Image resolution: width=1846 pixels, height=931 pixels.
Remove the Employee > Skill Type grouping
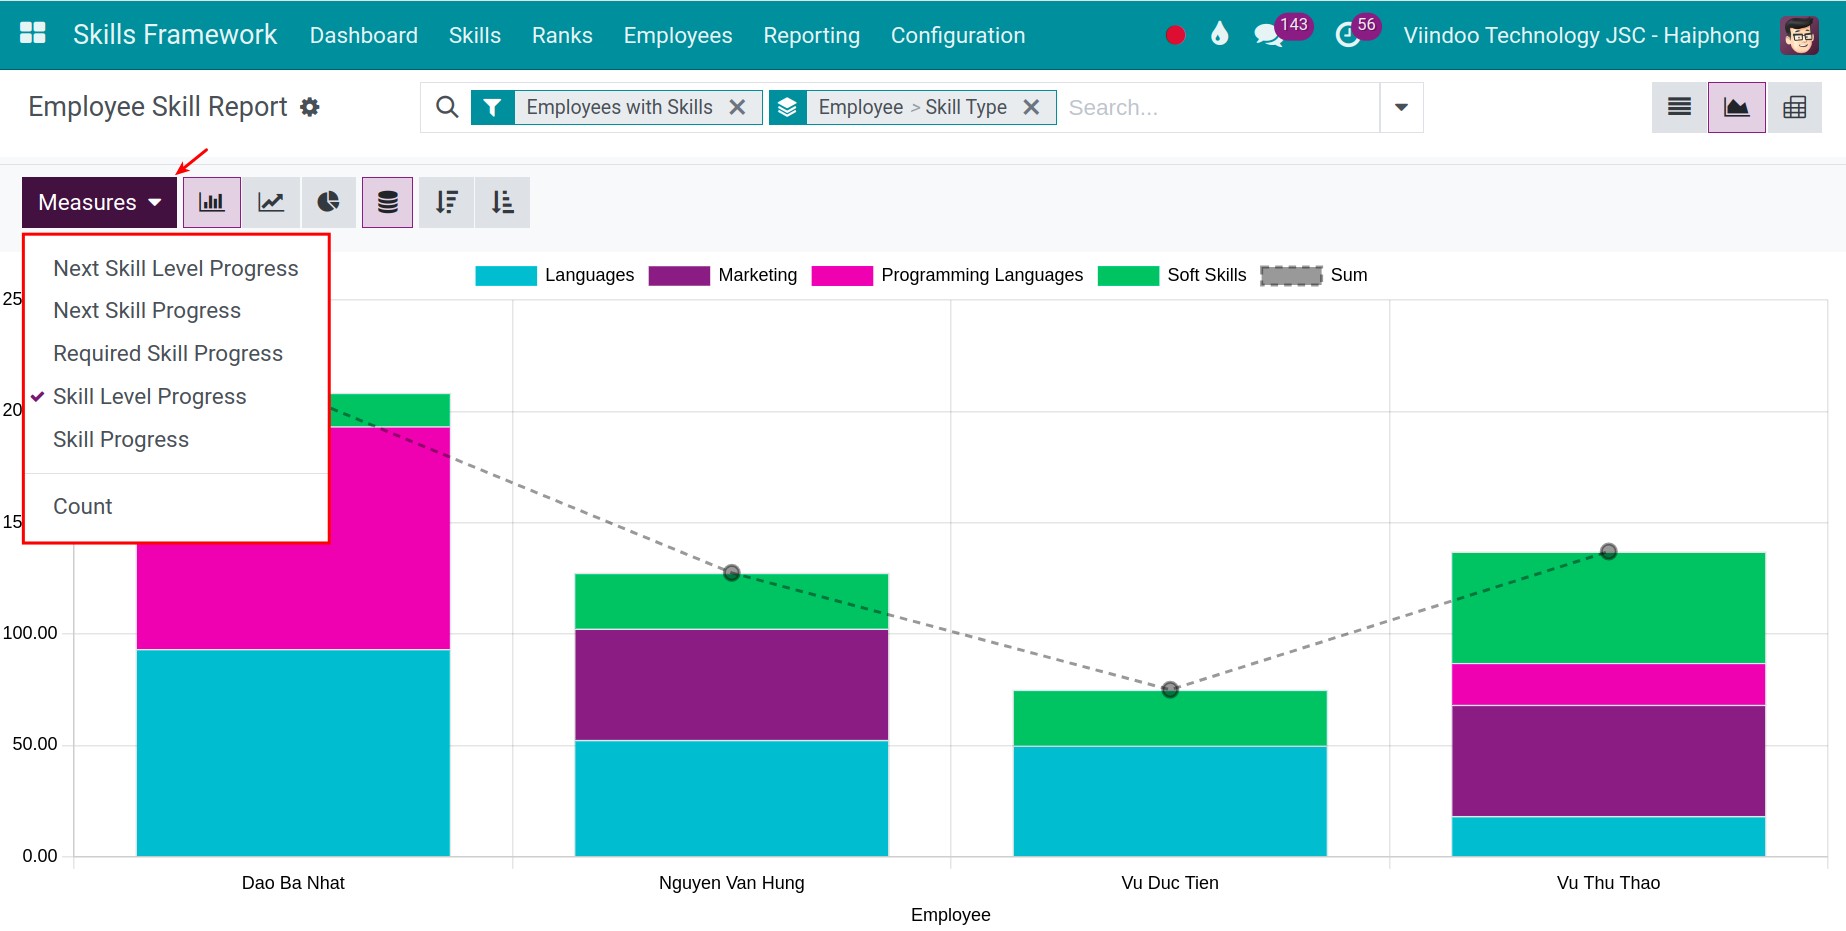[x=1031, y=107]
